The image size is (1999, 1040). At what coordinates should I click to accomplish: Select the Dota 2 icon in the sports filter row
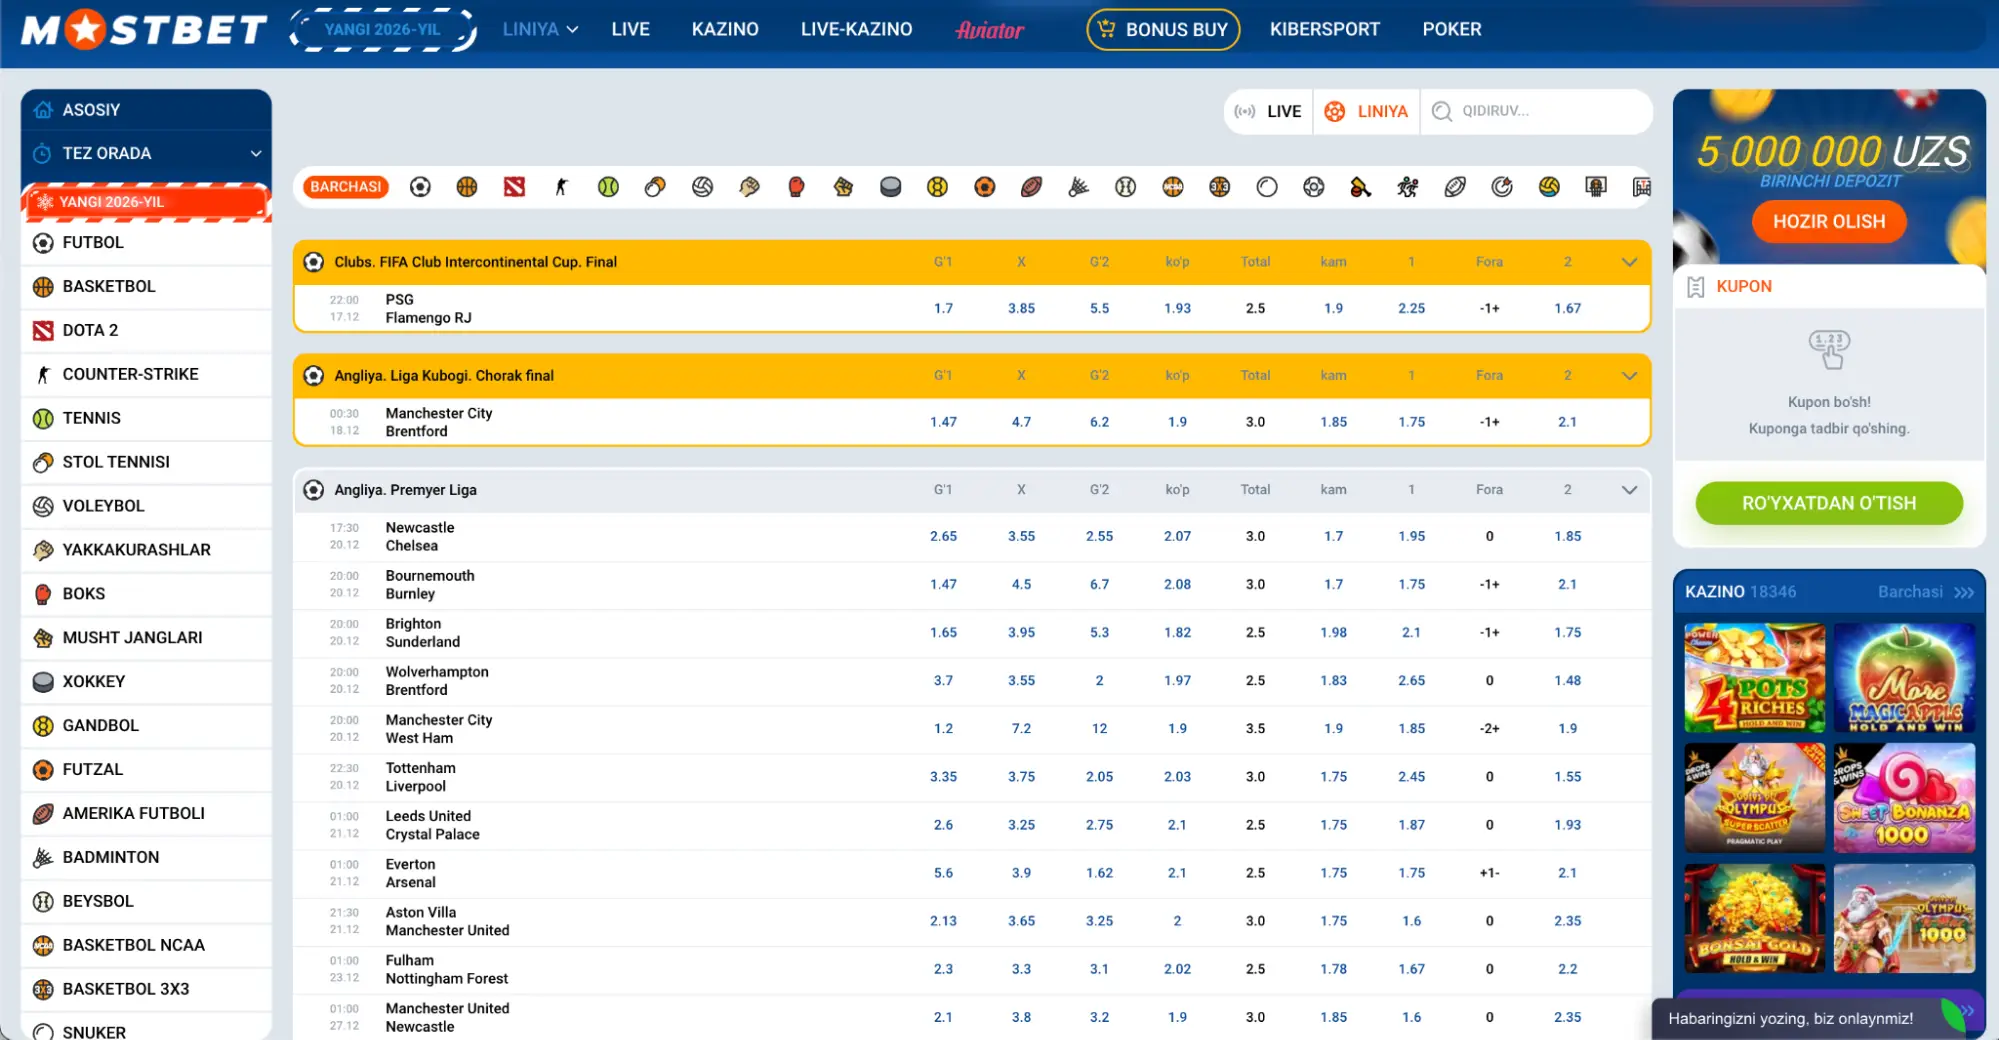pos(514,187)
